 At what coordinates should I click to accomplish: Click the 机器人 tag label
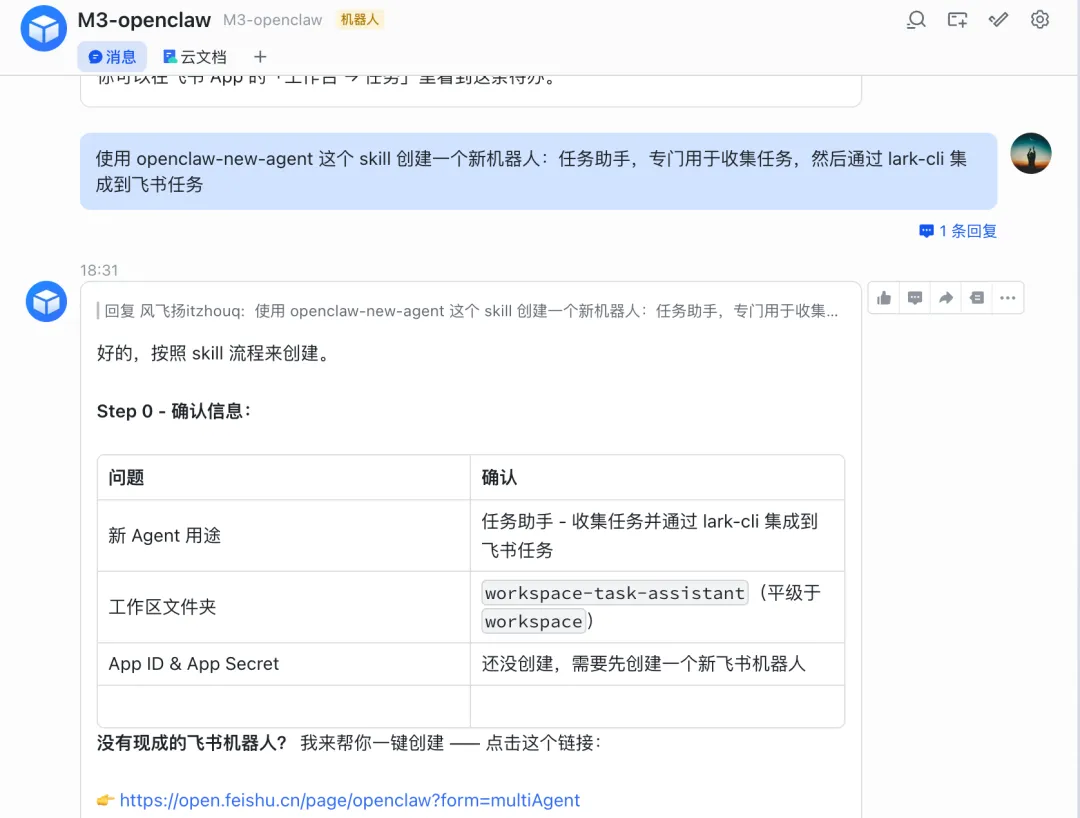click(x=360, y=20)
